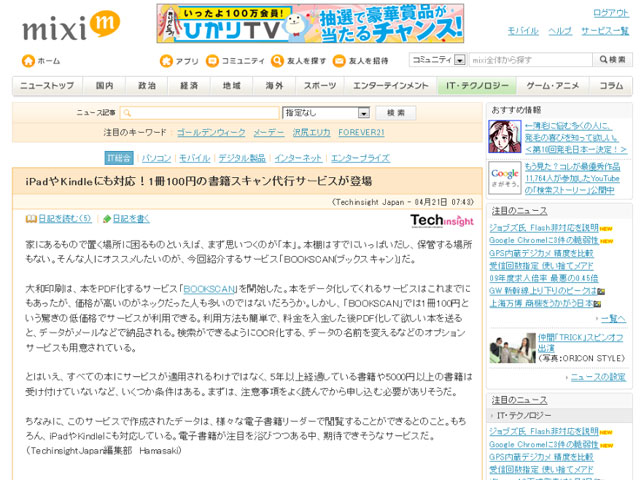Click the IT・テクノロジー sidebar section header
The image size is (640, 480).
click(x=560, y=416)
